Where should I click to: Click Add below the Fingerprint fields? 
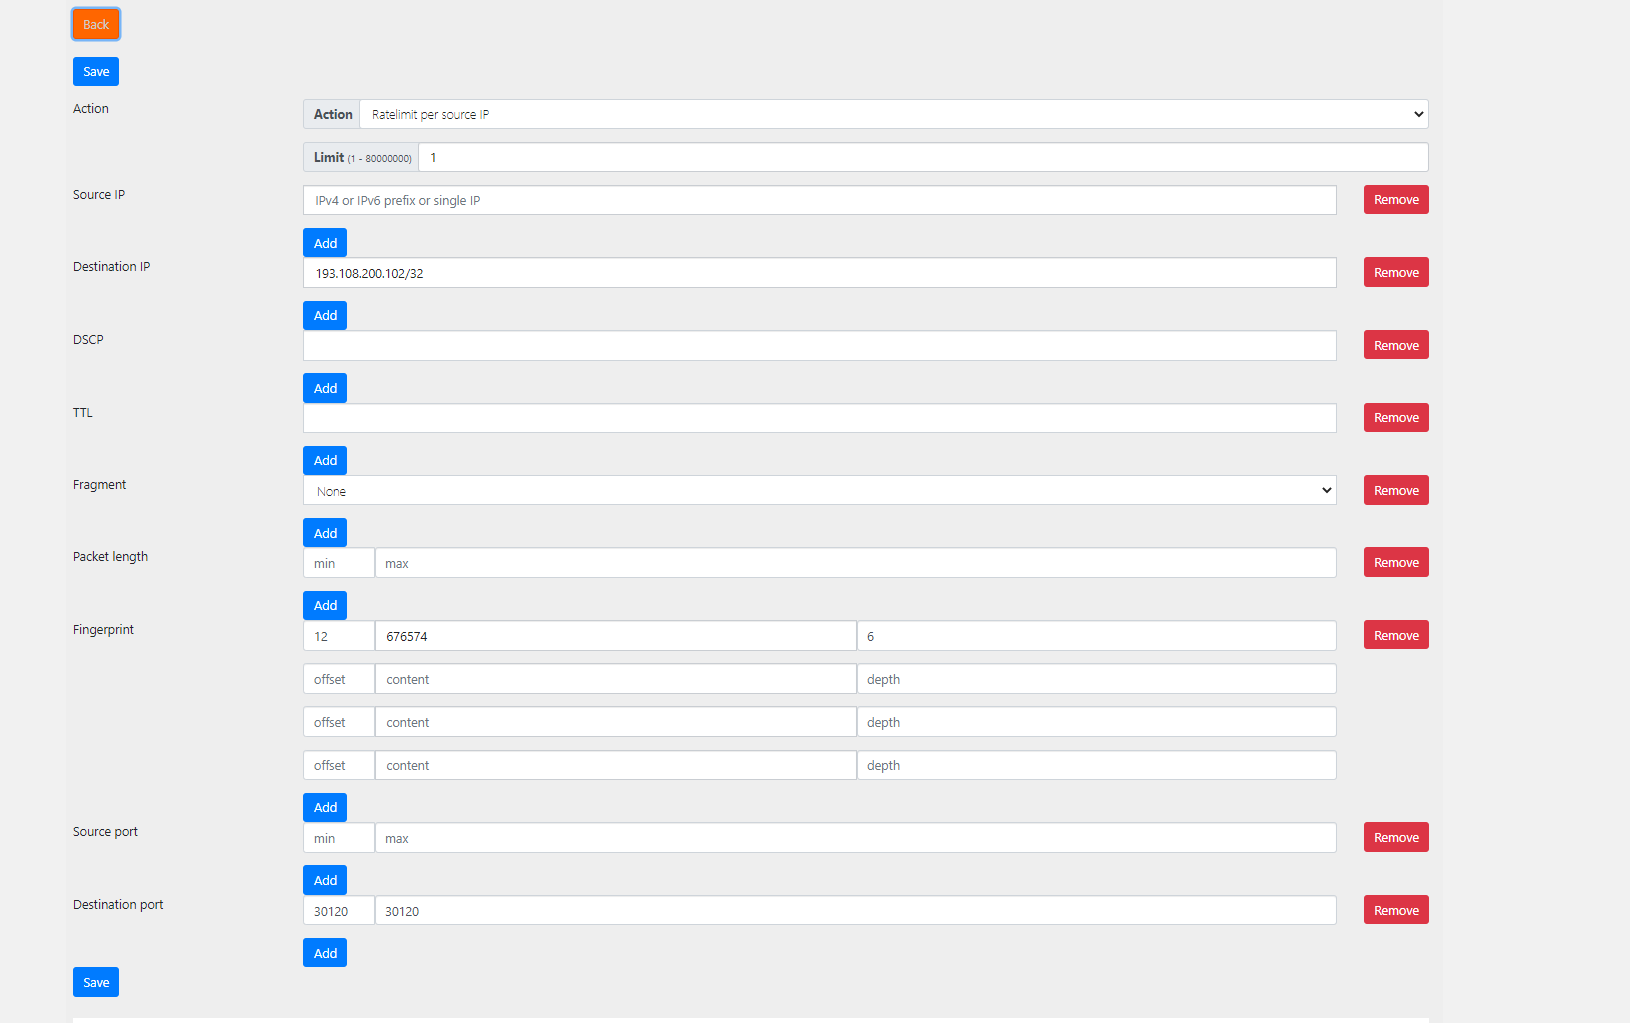[x=325, y=807]
